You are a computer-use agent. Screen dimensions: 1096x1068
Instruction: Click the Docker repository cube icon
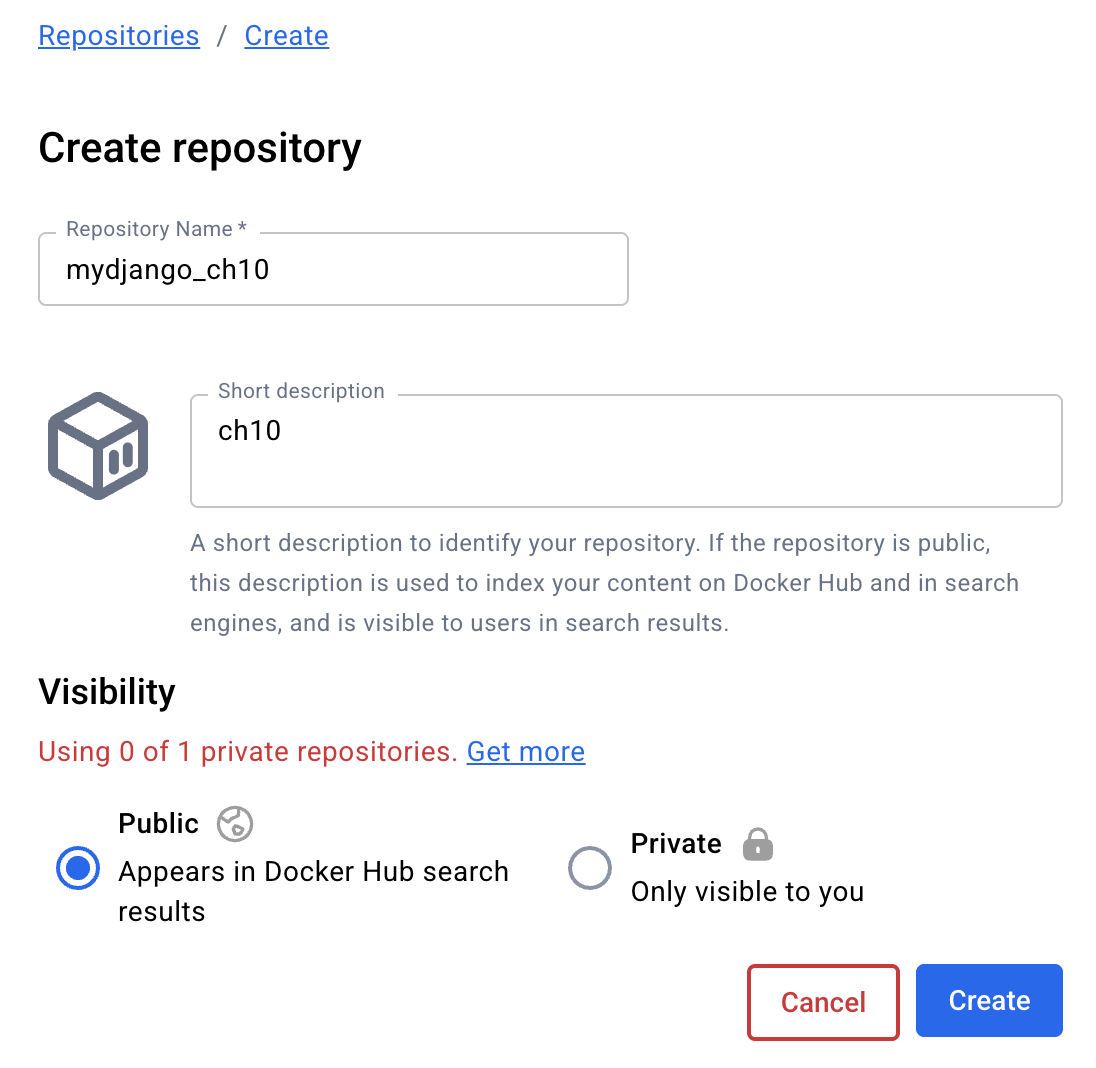pyautogui.click(x=98, y=446)
